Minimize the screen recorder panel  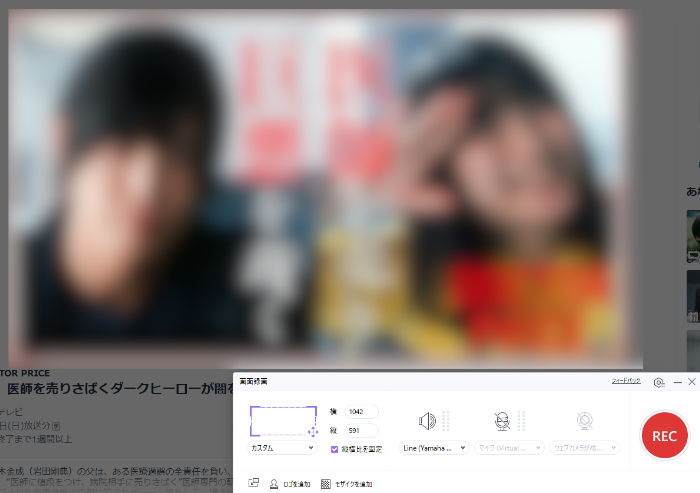tap(678, 382)
